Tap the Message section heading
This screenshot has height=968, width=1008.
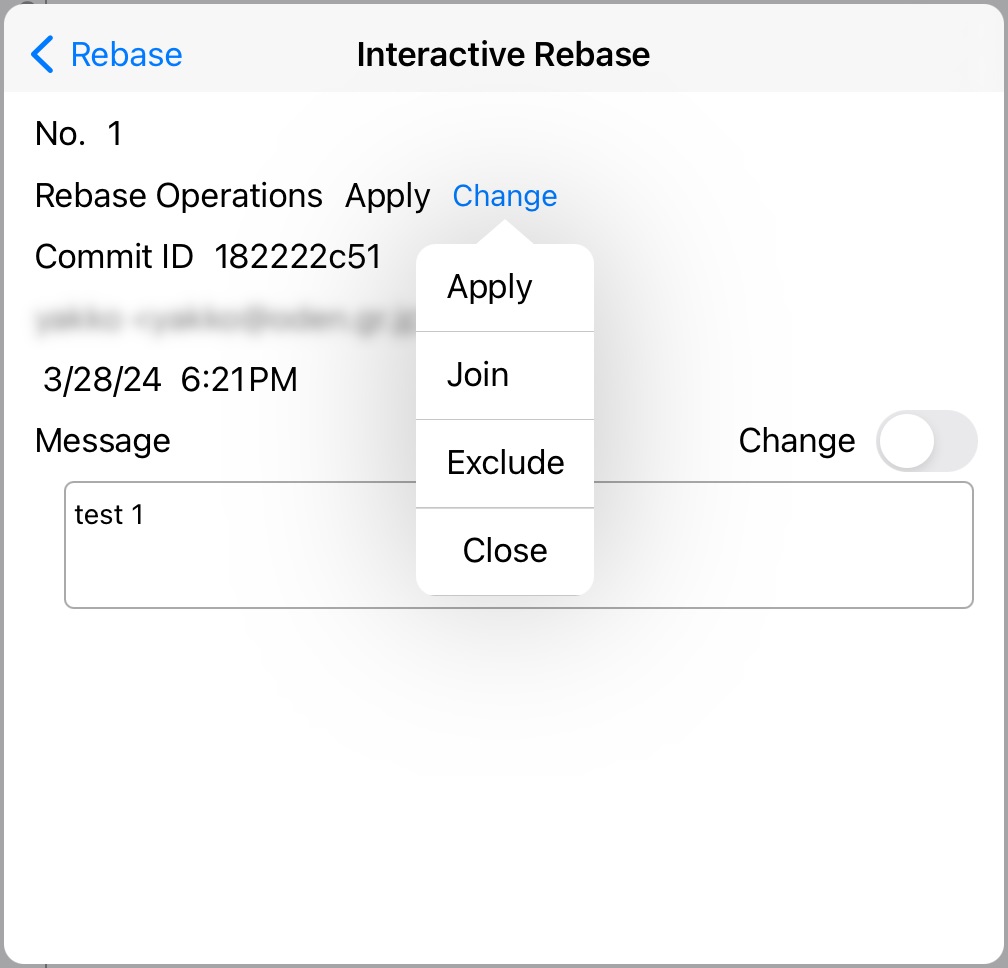[101, 441]
